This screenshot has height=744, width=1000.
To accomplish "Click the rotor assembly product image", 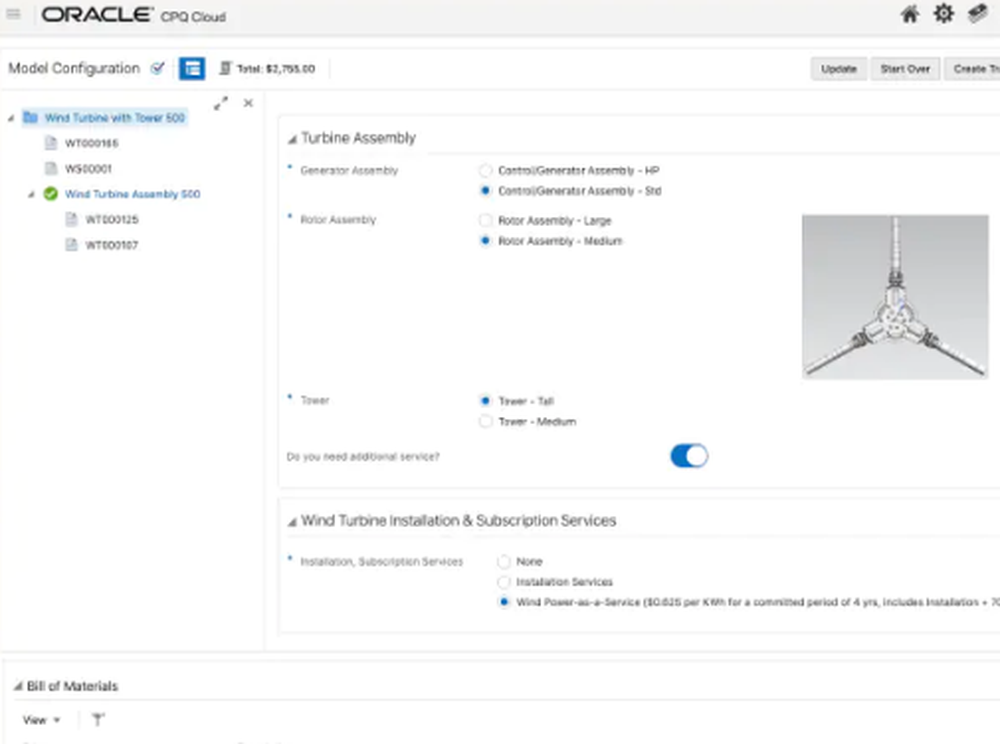I will (x=895, y=296).
